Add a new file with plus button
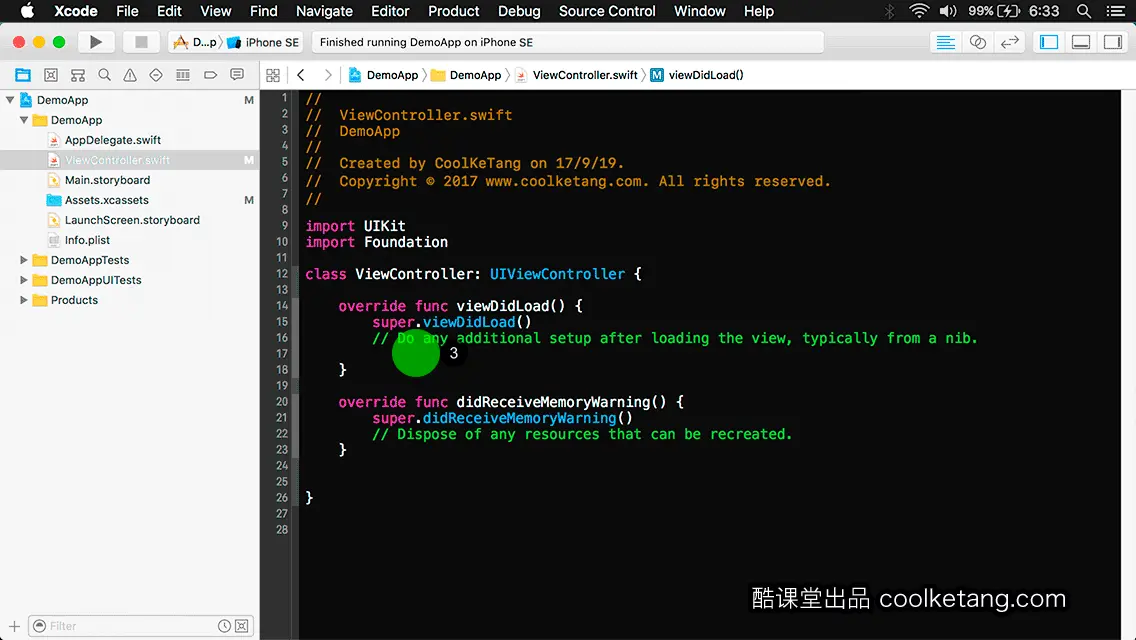This screenshot has height=640, width=1136. tap(14, 626)
